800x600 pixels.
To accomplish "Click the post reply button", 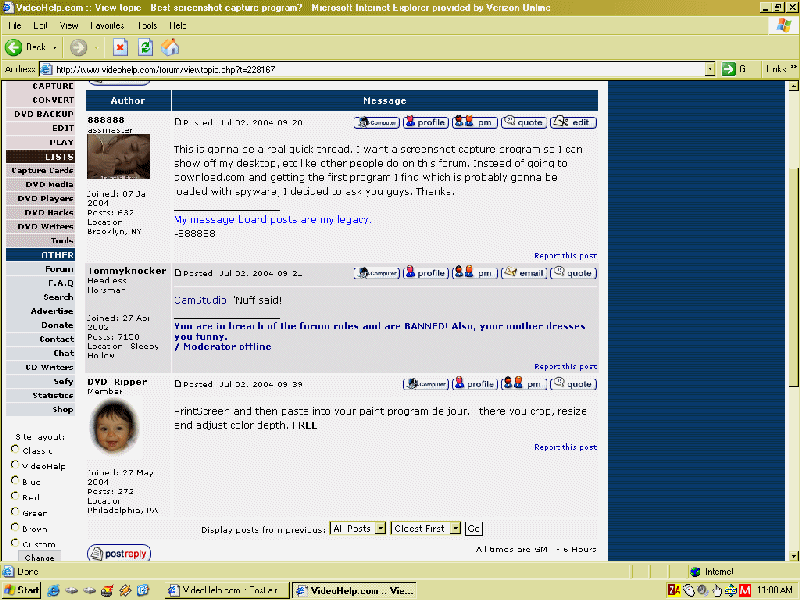I will [x=119, y=553].
